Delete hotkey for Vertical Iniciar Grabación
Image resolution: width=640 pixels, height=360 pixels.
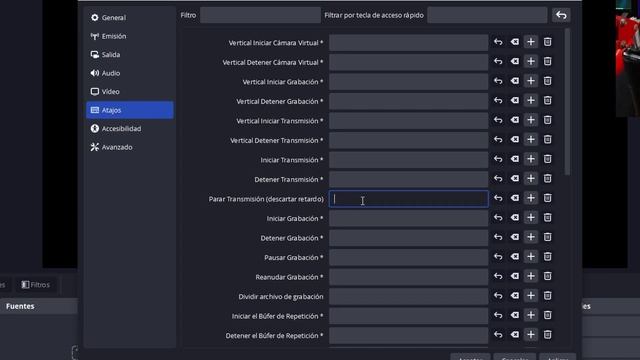pyautogui.click(x=547, y=81)
